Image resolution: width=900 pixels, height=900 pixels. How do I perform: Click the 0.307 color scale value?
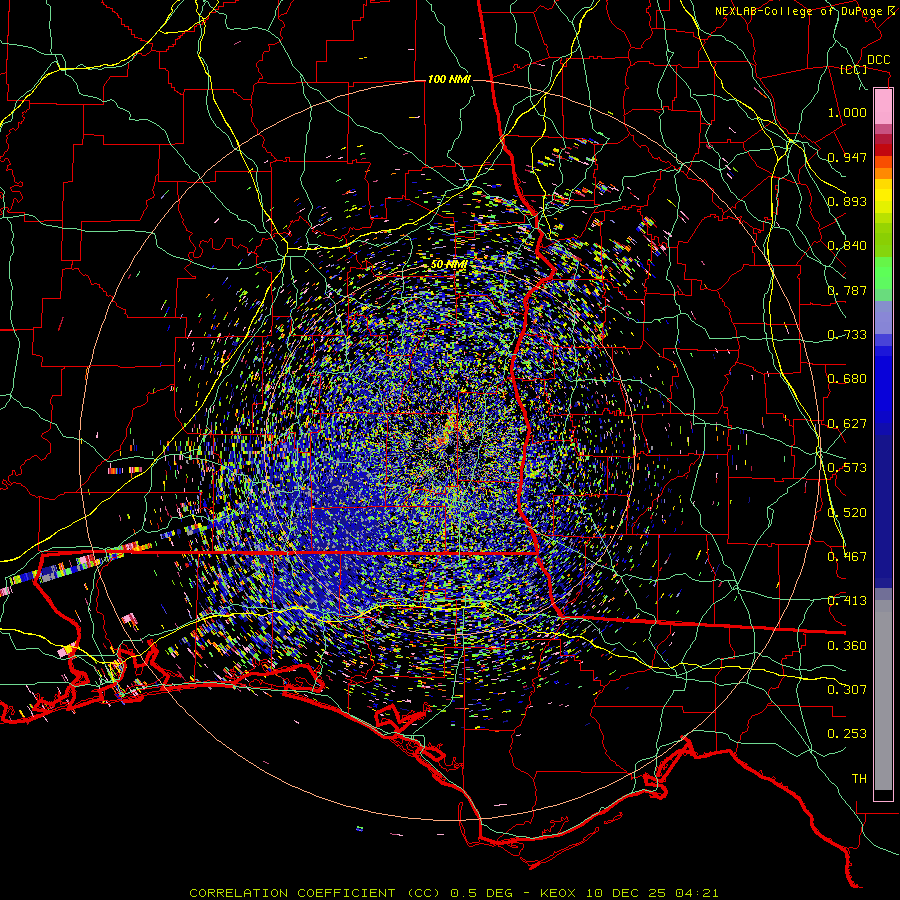(847, 690)
